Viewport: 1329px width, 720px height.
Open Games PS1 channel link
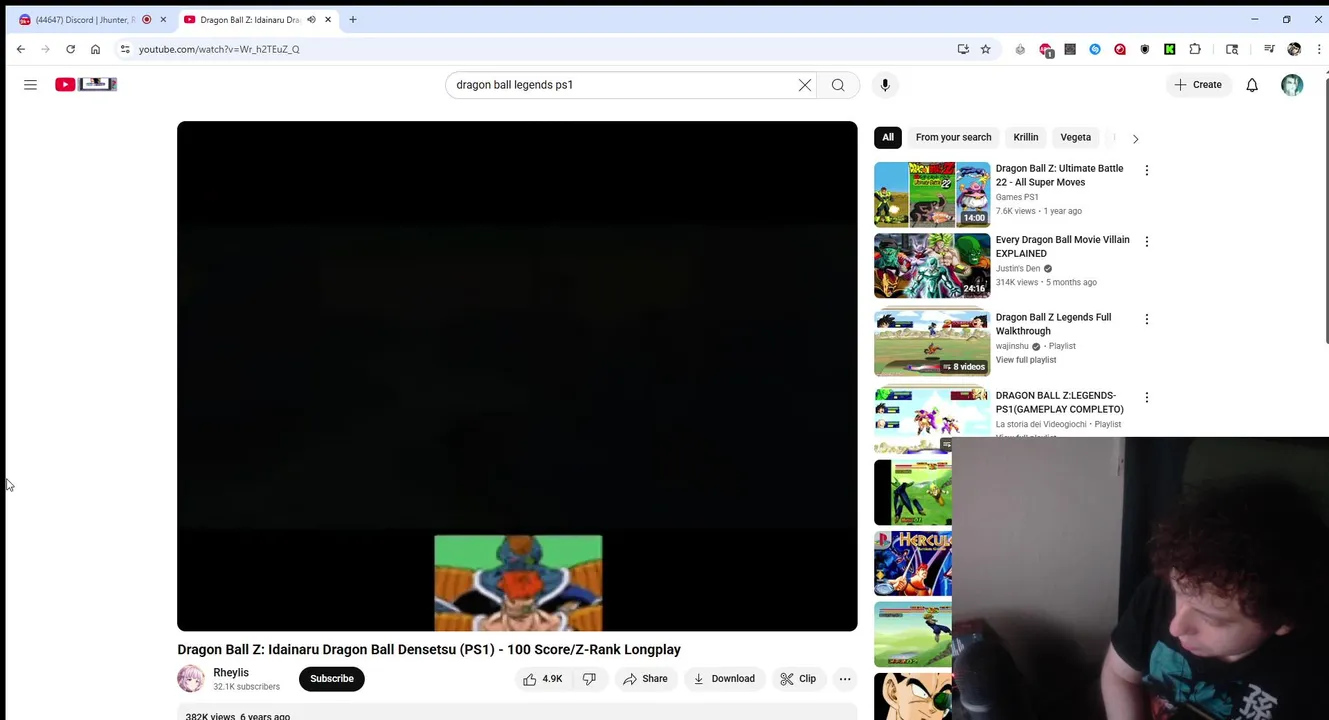pos(1017,198)
